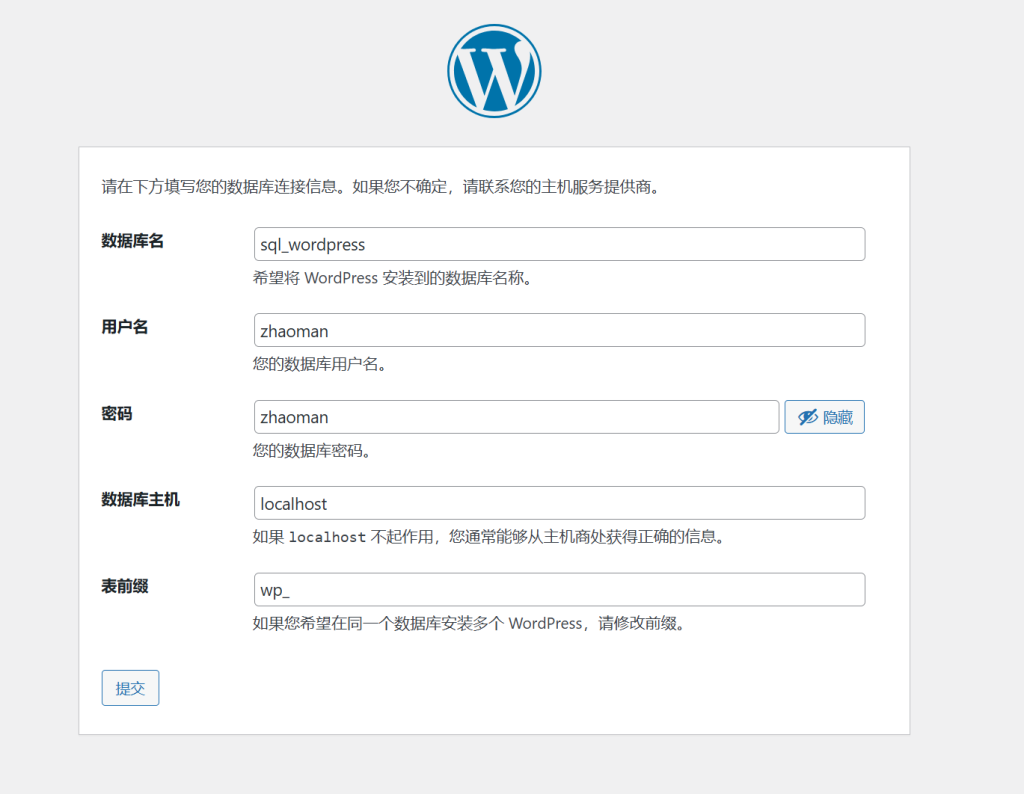Click the hint mentioning WordPress 安装到的数据库名称
Screen dimensions: 1024x794
pos(394,278)
